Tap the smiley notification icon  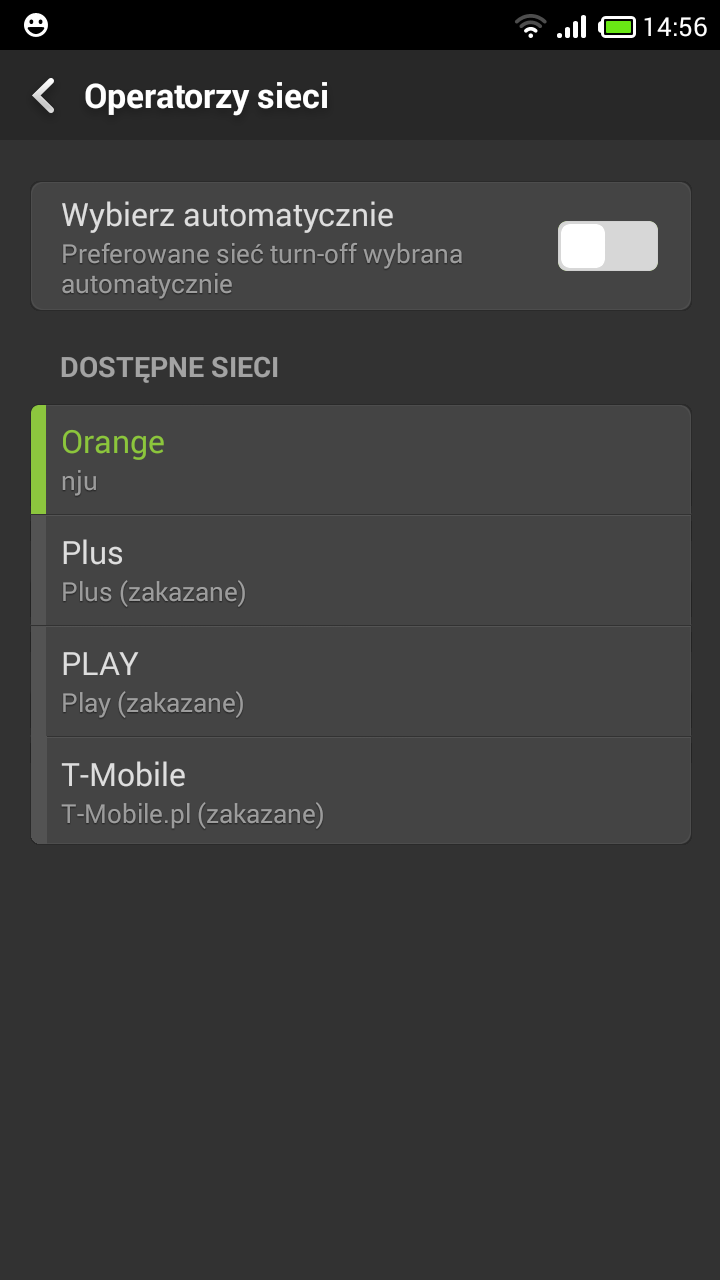tap(36, 25)
